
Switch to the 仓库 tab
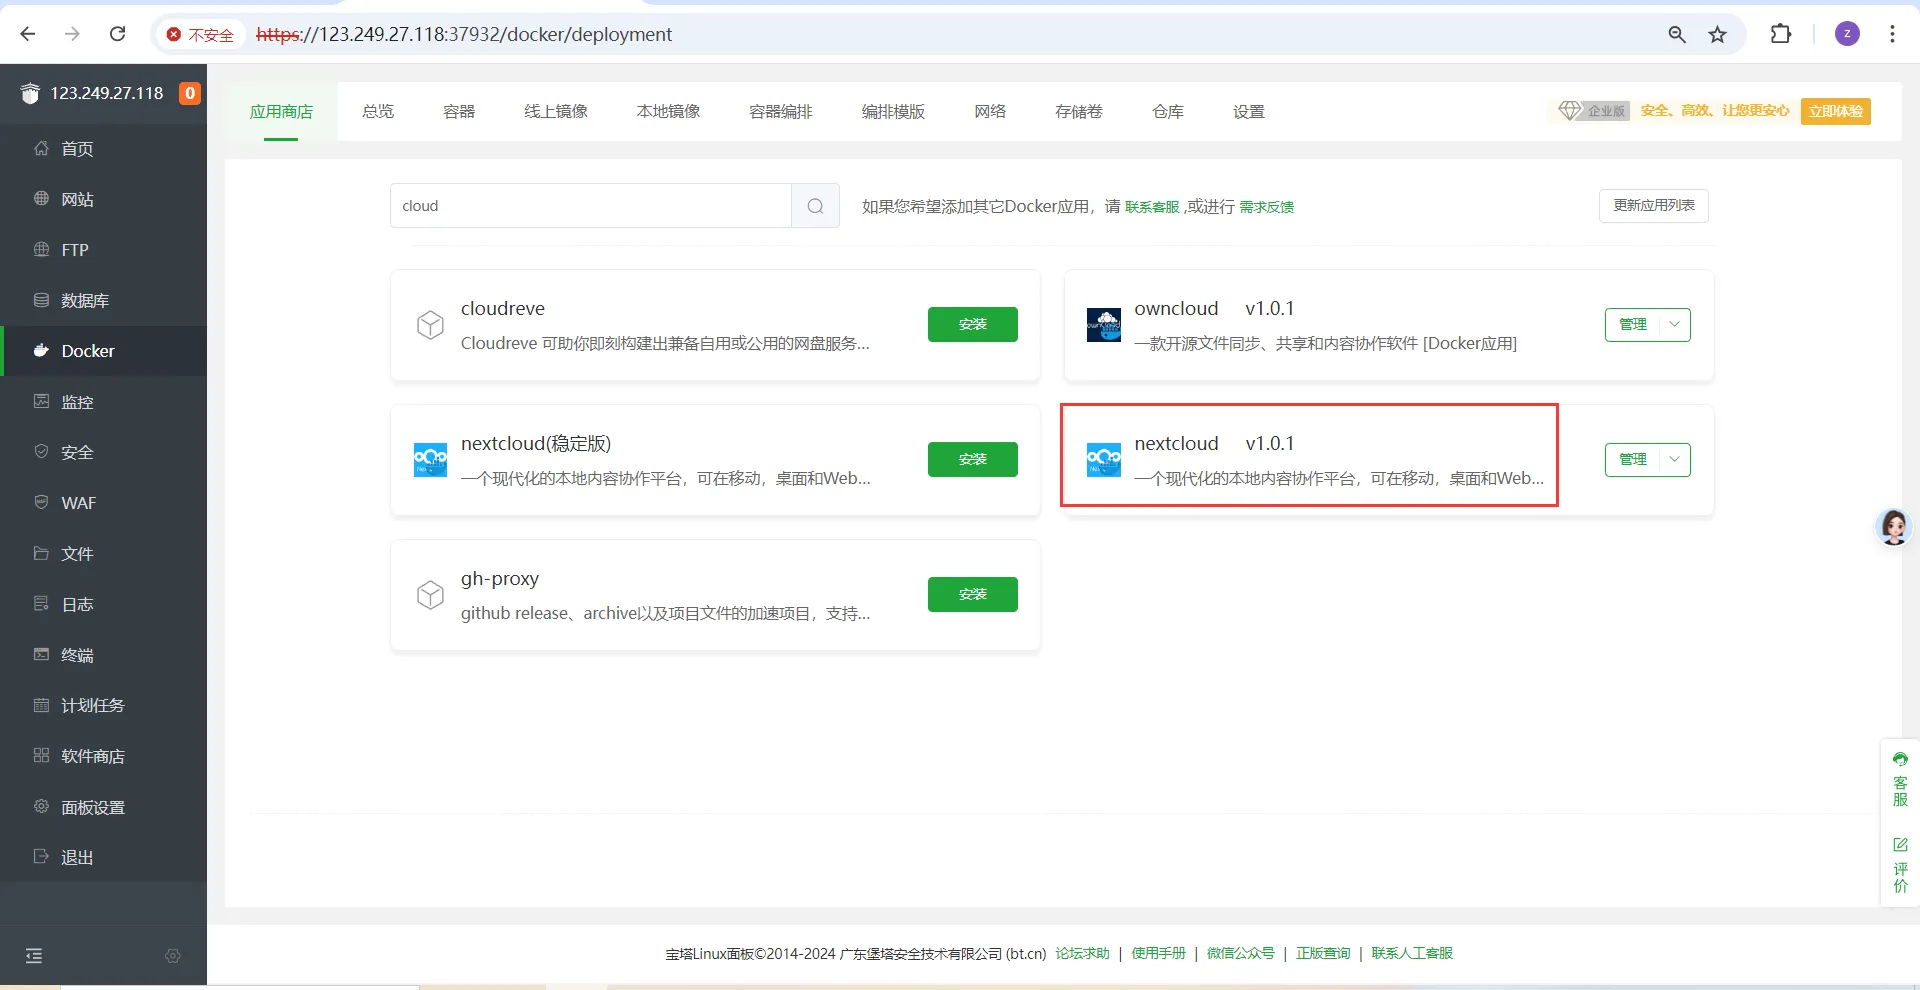(x=1168, y=112)
